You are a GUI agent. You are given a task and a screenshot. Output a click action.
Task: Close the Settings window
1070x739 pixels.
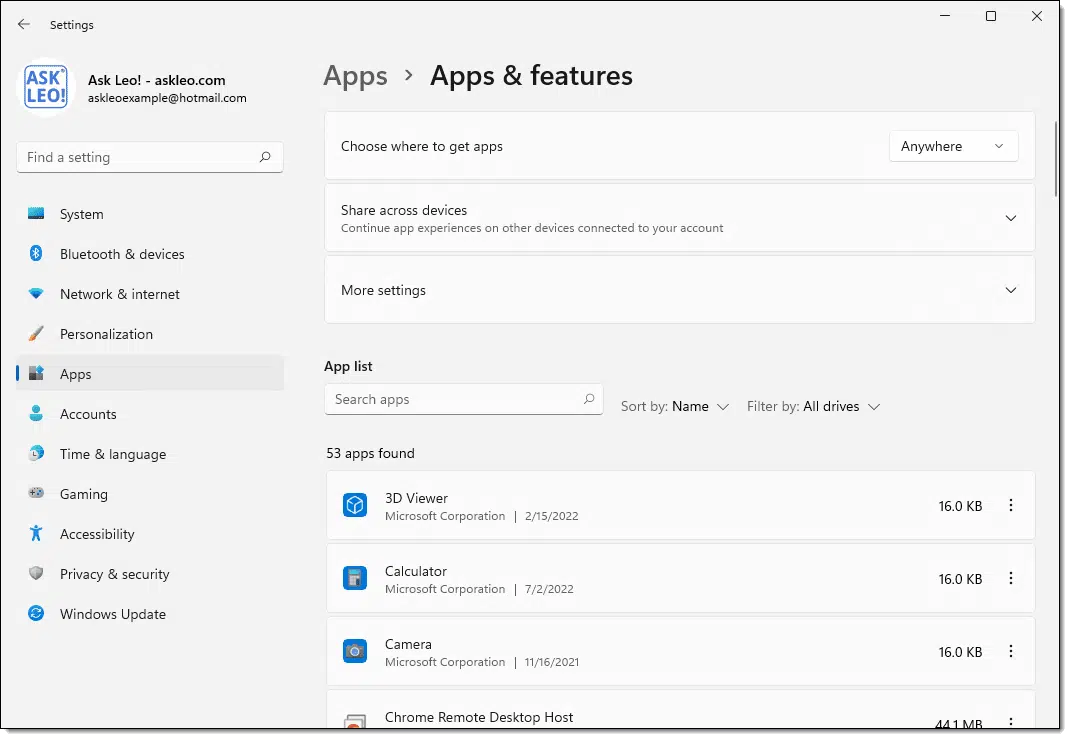click(x=1037, y=16)
